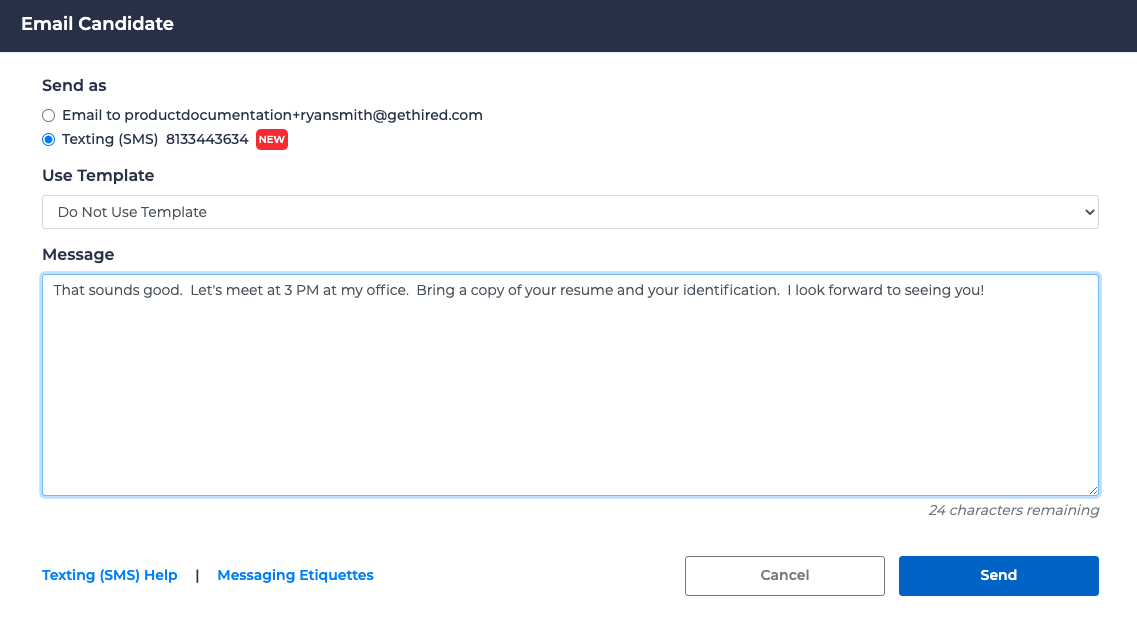Click the phone number 8133443634

tap(209, 139)
